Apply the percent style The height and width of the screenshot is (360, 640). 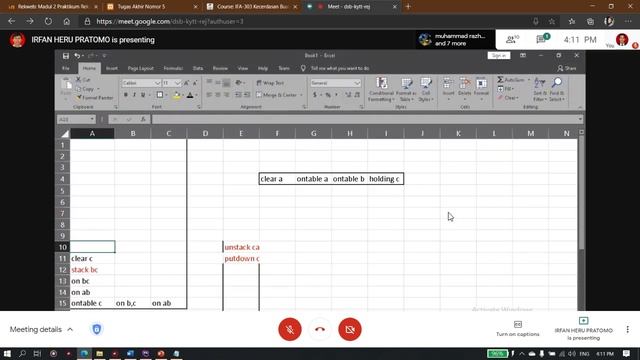pos(328,95)
